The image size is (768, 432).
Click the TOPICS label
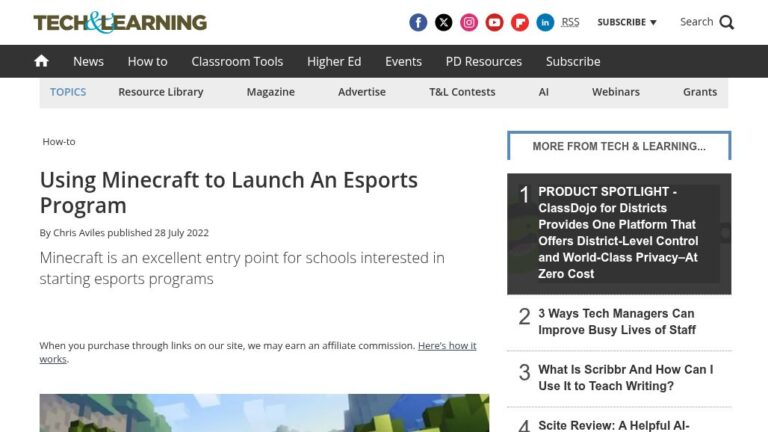point(68,92)
